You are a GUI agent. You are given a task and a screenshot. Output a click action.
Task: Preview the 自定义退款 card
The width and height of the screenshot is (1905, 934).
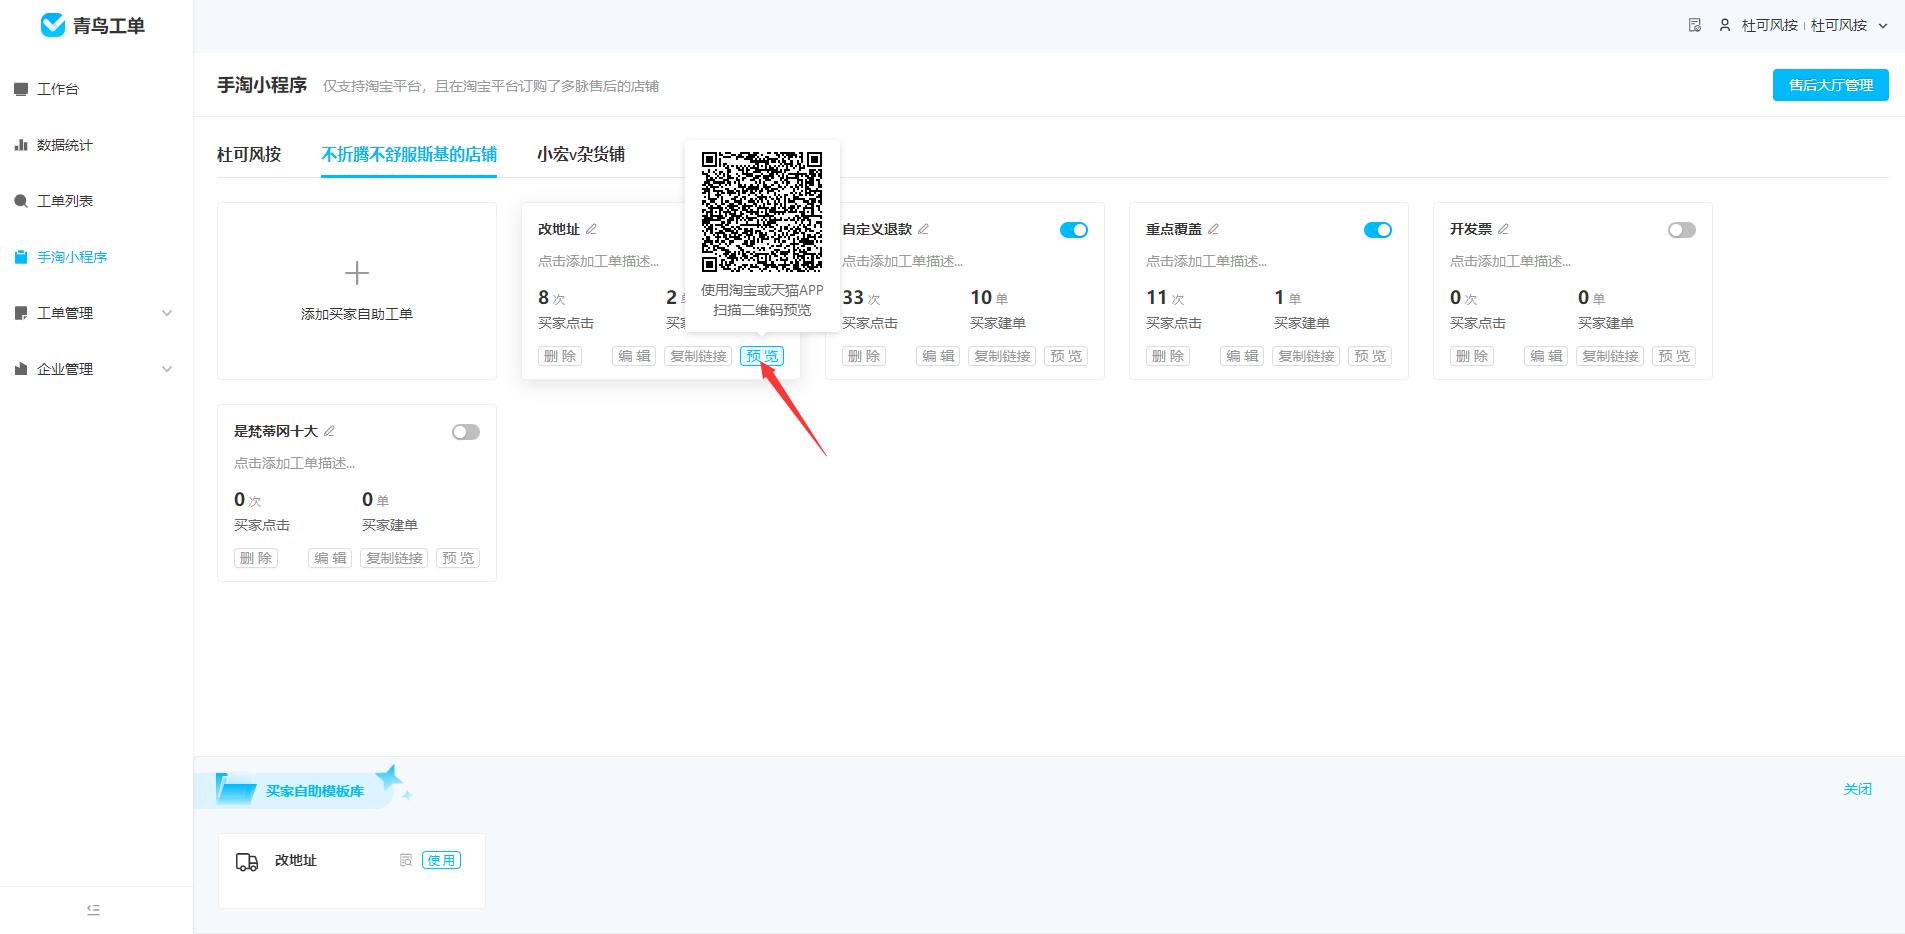pyautogui.click(x=1066, y=356)
